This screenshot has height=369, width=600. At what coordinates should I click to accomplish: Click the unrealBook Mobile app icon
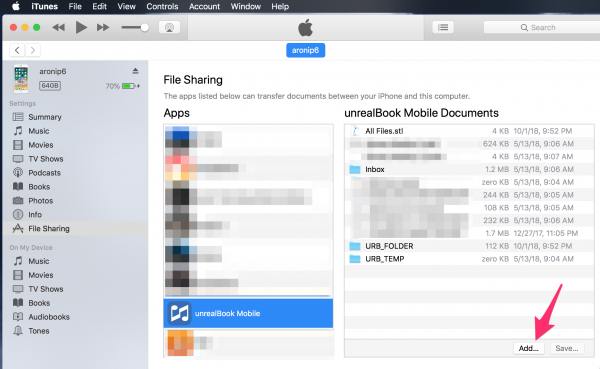[x=179, y=313]
